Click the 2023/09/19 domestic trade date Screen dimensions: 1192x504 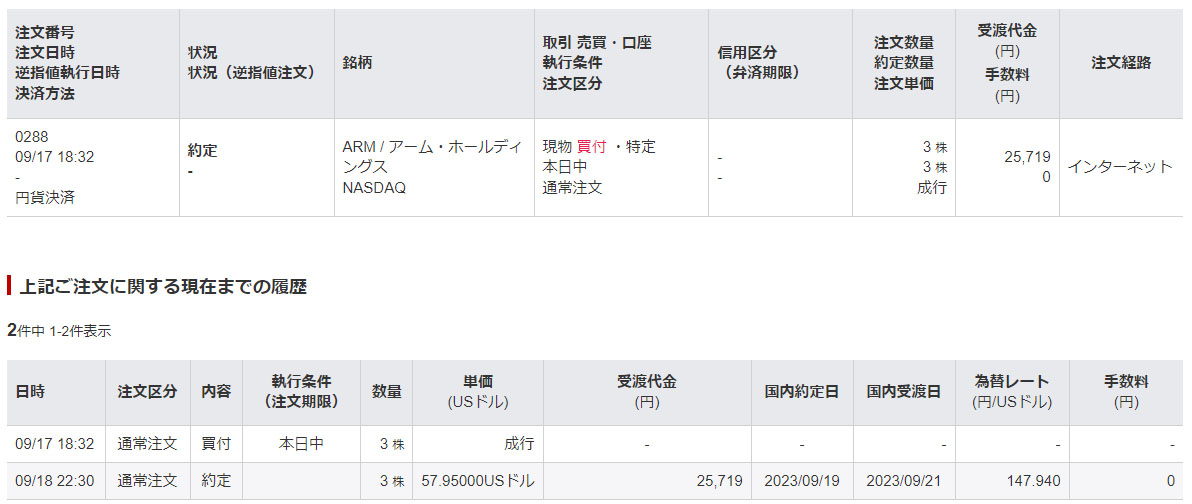[802, 481]
